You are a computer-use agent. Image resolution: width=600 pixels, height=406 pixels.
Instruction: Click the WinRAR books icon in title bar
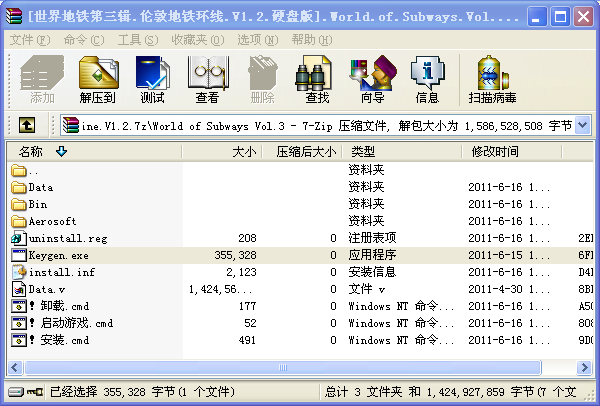[14, 16]
